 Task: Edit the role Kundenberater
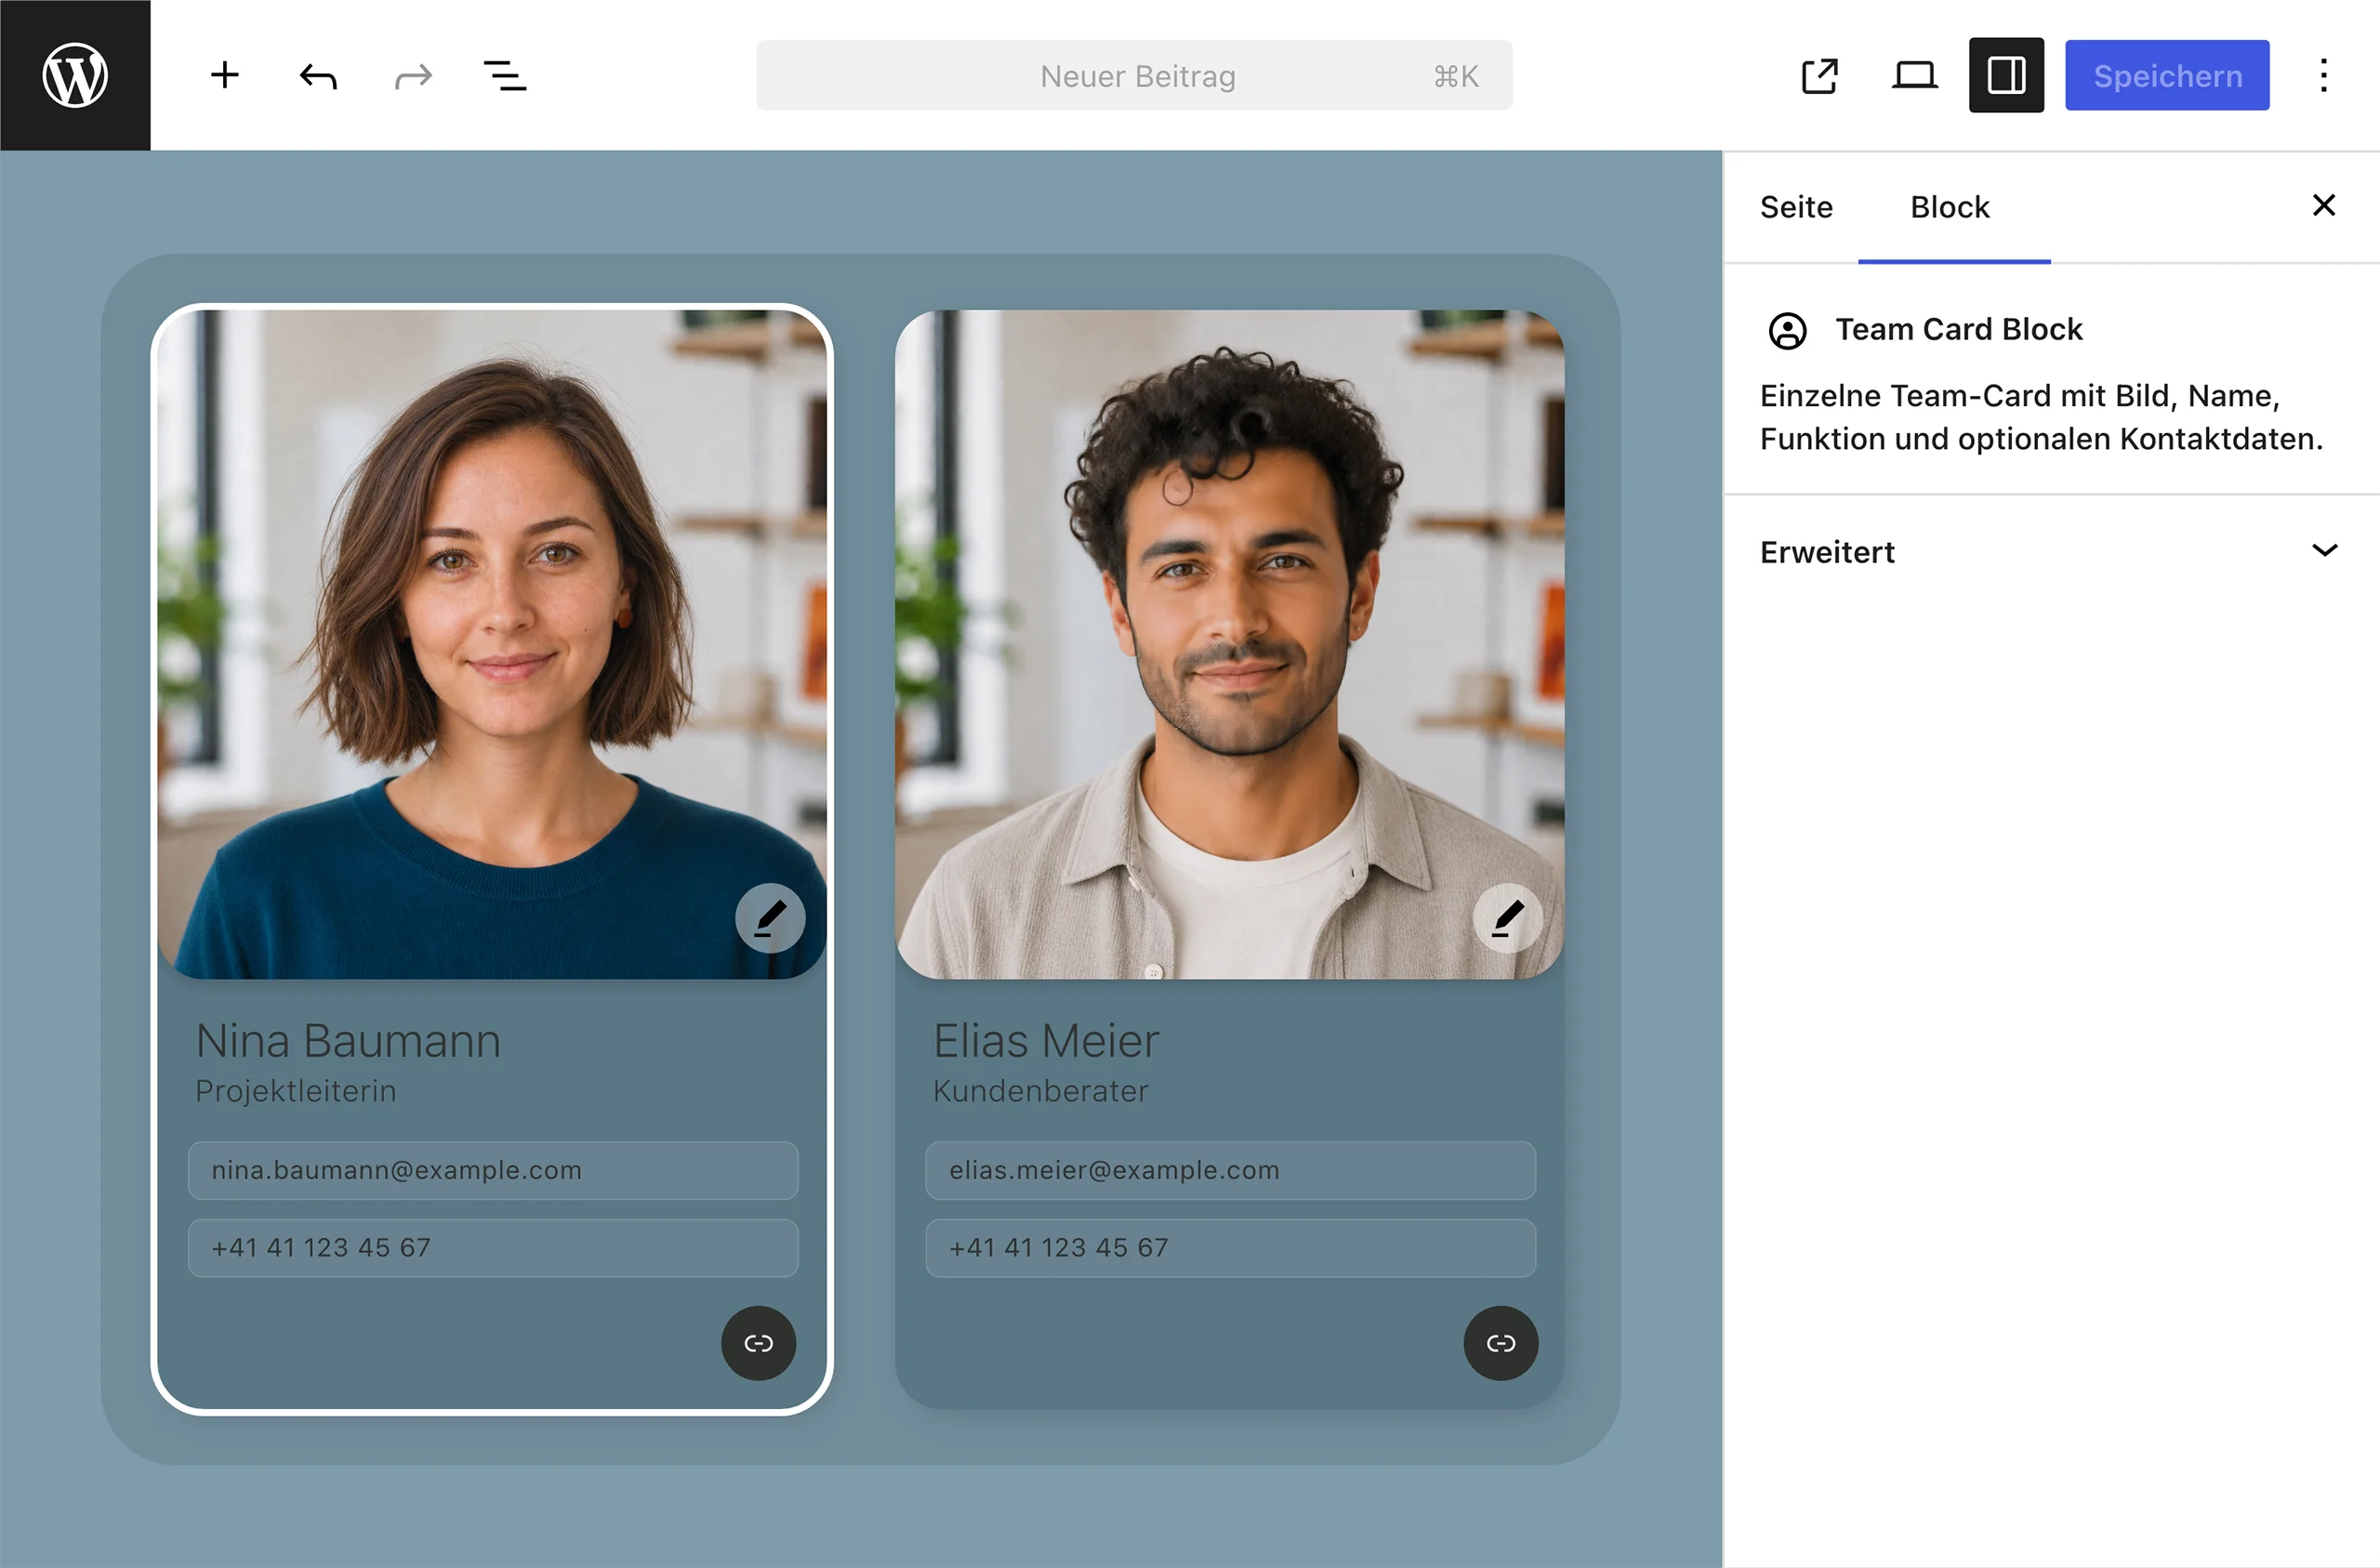1040,1091
